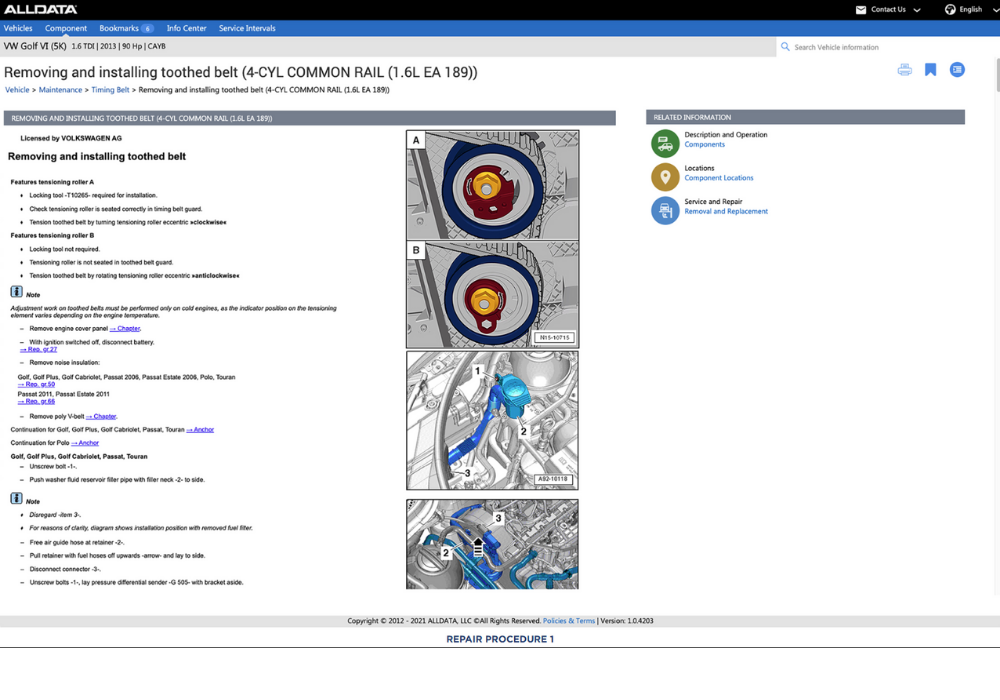This screenshot has height=700, width=1000.
Task: Click the Contact Us envelope icon
Action: pyautogui.click(x=861, y=10)
